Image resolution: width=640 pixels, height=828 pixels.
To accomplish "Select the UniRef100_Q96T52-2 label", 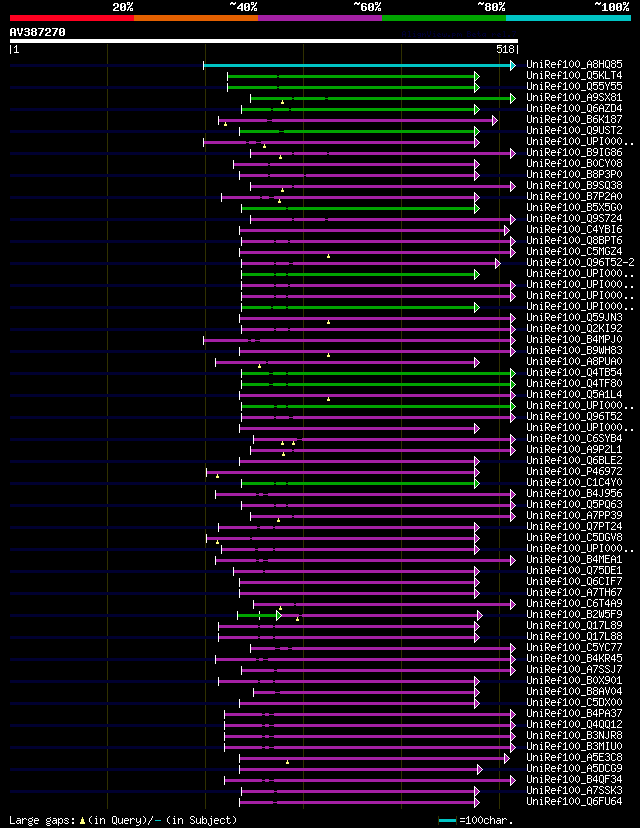I will tap(580, 262).
